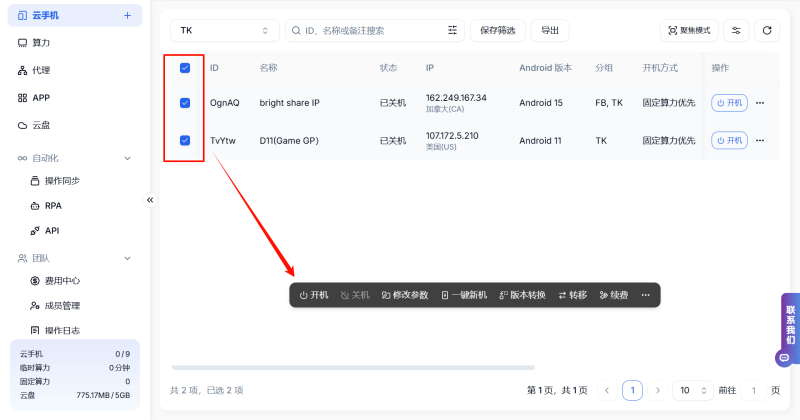800x420 pixels.
Task: Open the 云手机 menu item
Action: tap(74, 16)
